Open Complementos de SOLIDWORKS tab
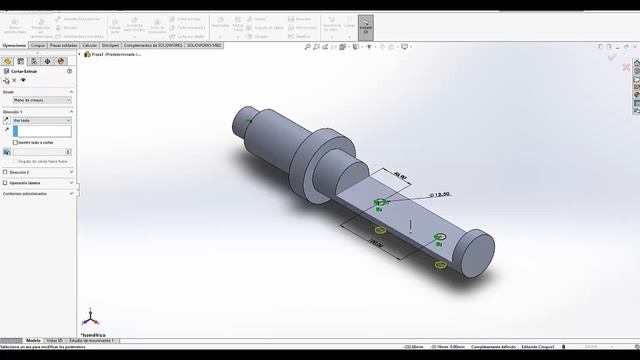The image size is (640, 360). (153, 45)
